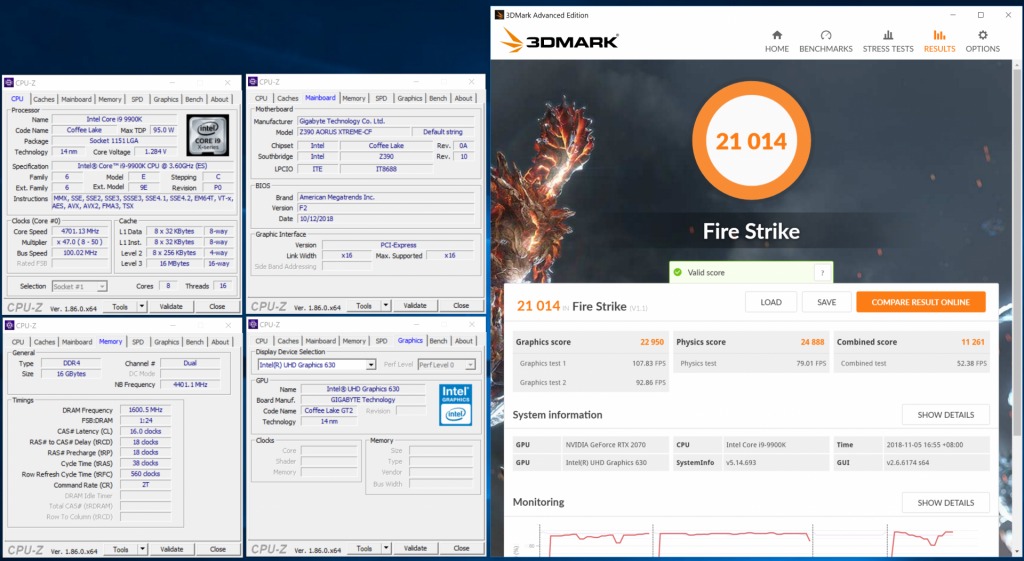Click CPU-Z app icon in CPU tab window title

click(x=9, y=83)
